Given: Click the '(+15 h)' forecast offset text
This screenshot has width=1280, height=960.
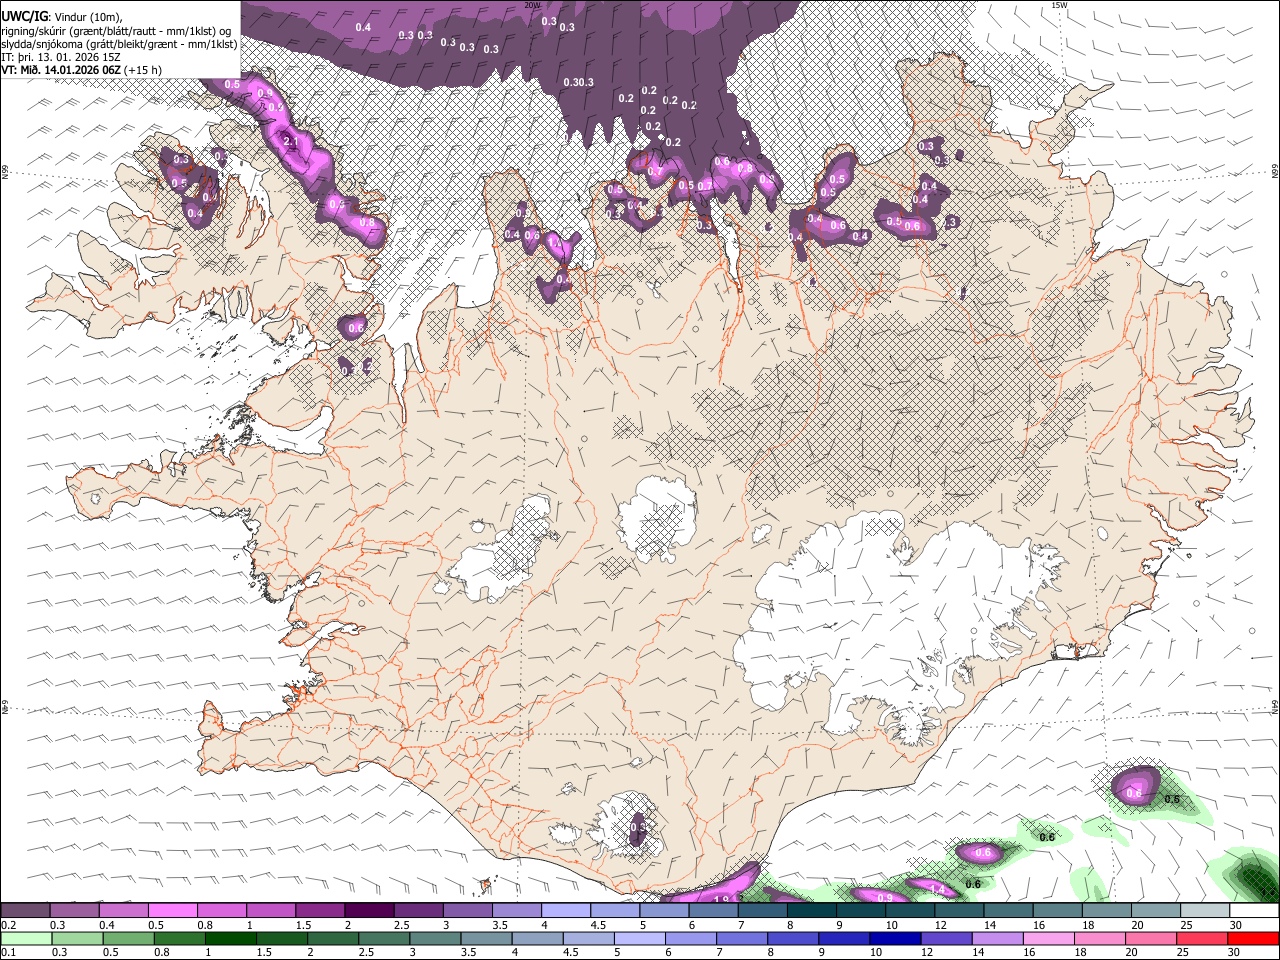Looking at the screenshot, I should coord(144,70).
